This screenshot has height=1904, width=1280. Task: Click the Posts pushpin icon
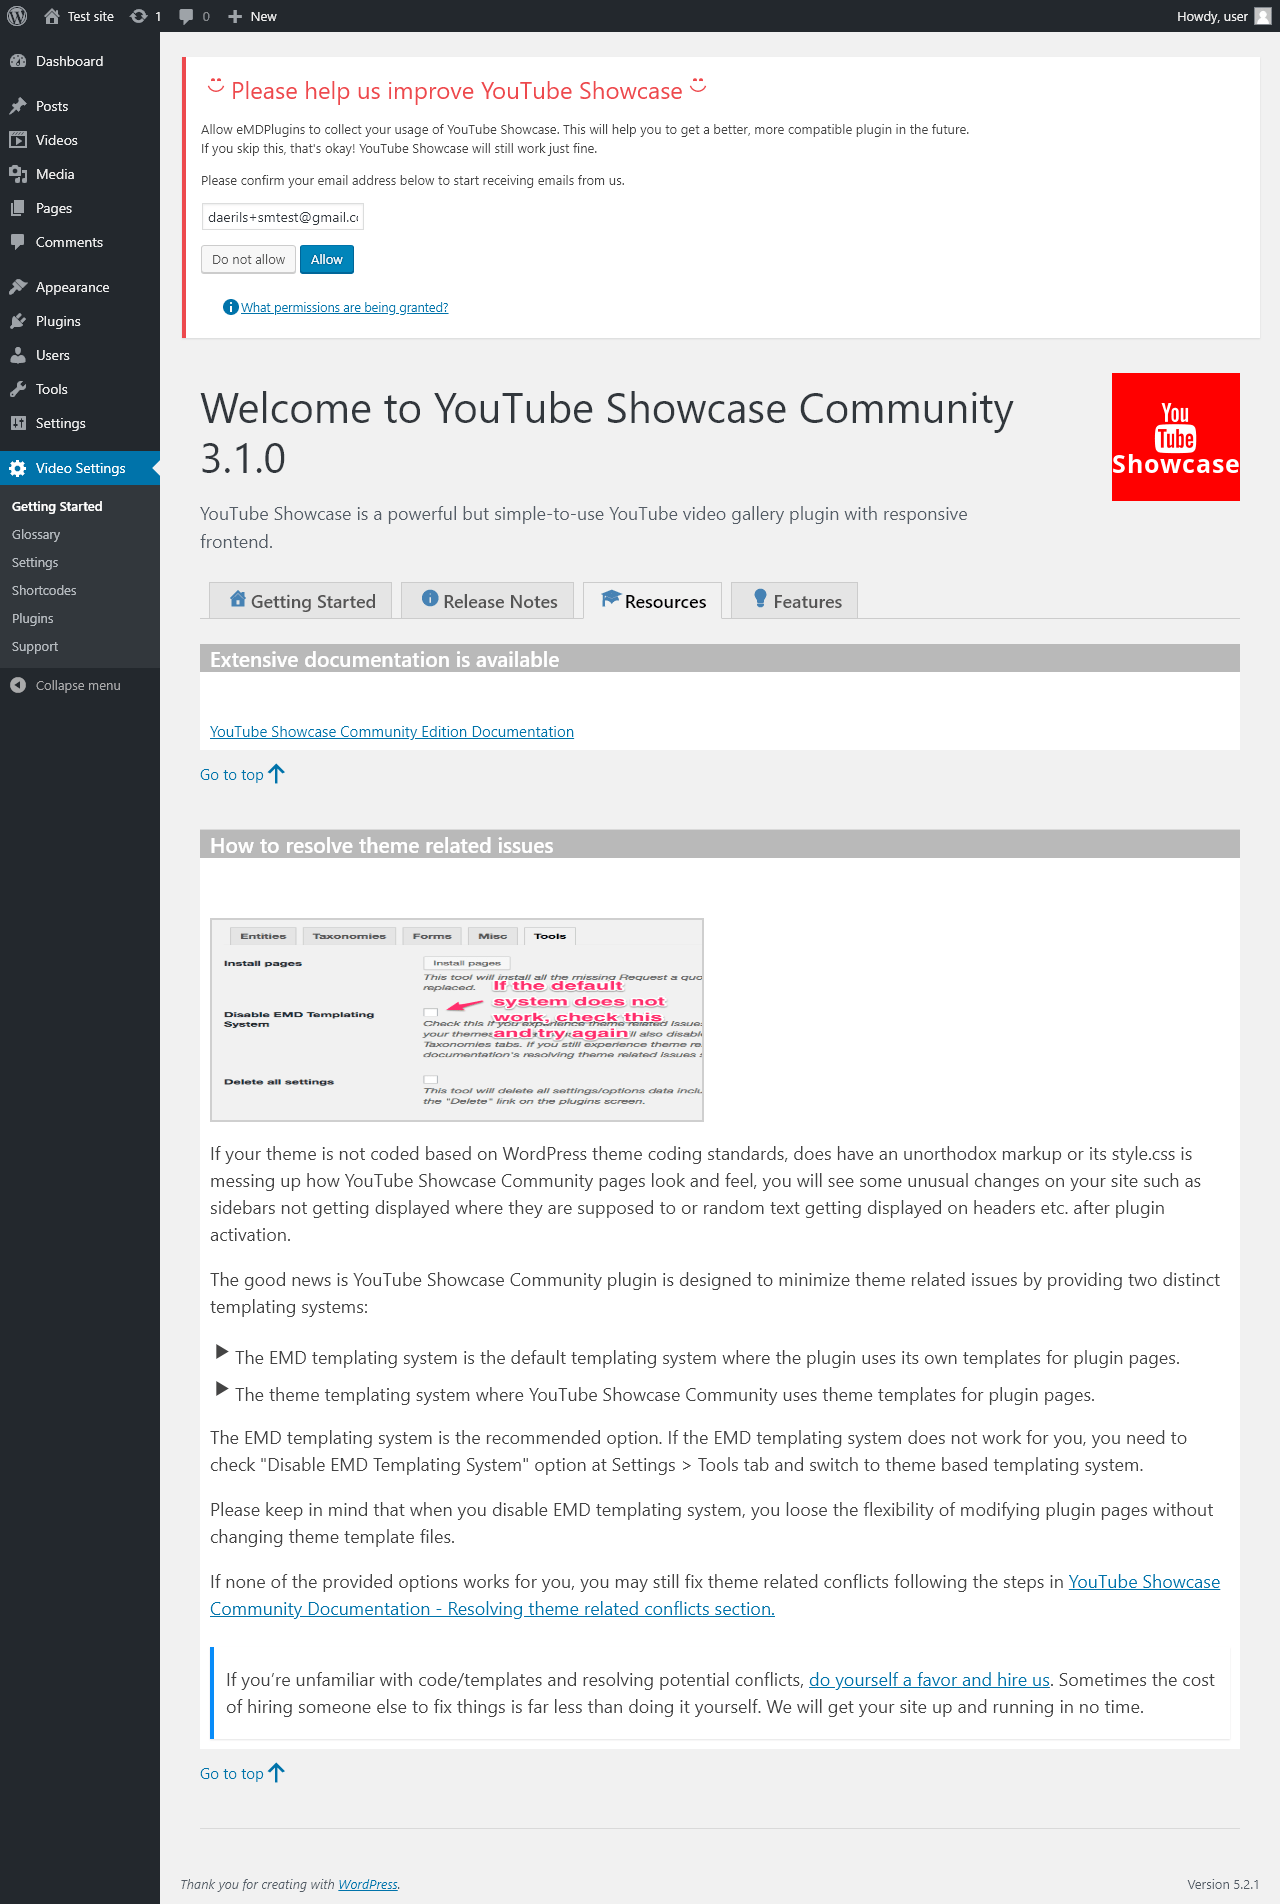pyautogui.click(x=18, y=106)
